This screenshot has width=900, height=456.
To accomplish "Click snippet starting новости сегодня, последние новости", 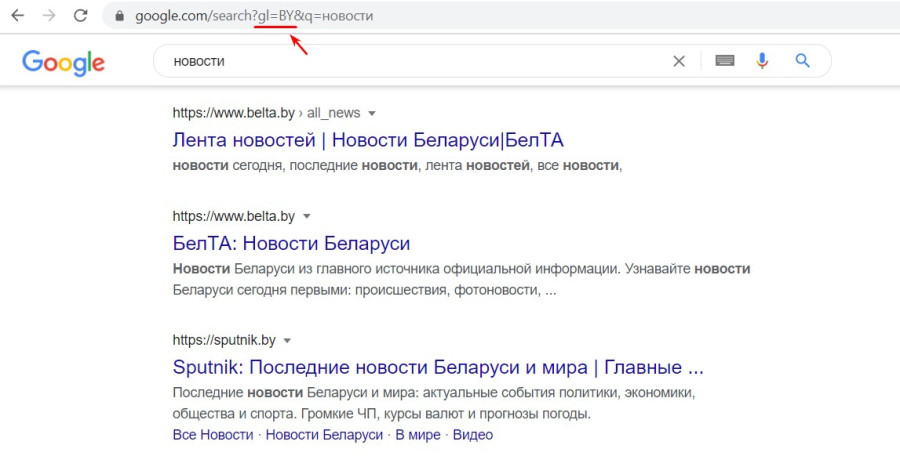I will 397,165.
